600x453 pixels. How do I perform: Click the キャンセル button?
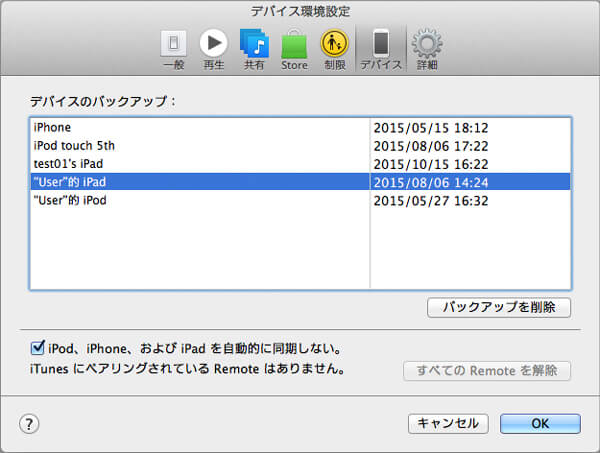448,424
